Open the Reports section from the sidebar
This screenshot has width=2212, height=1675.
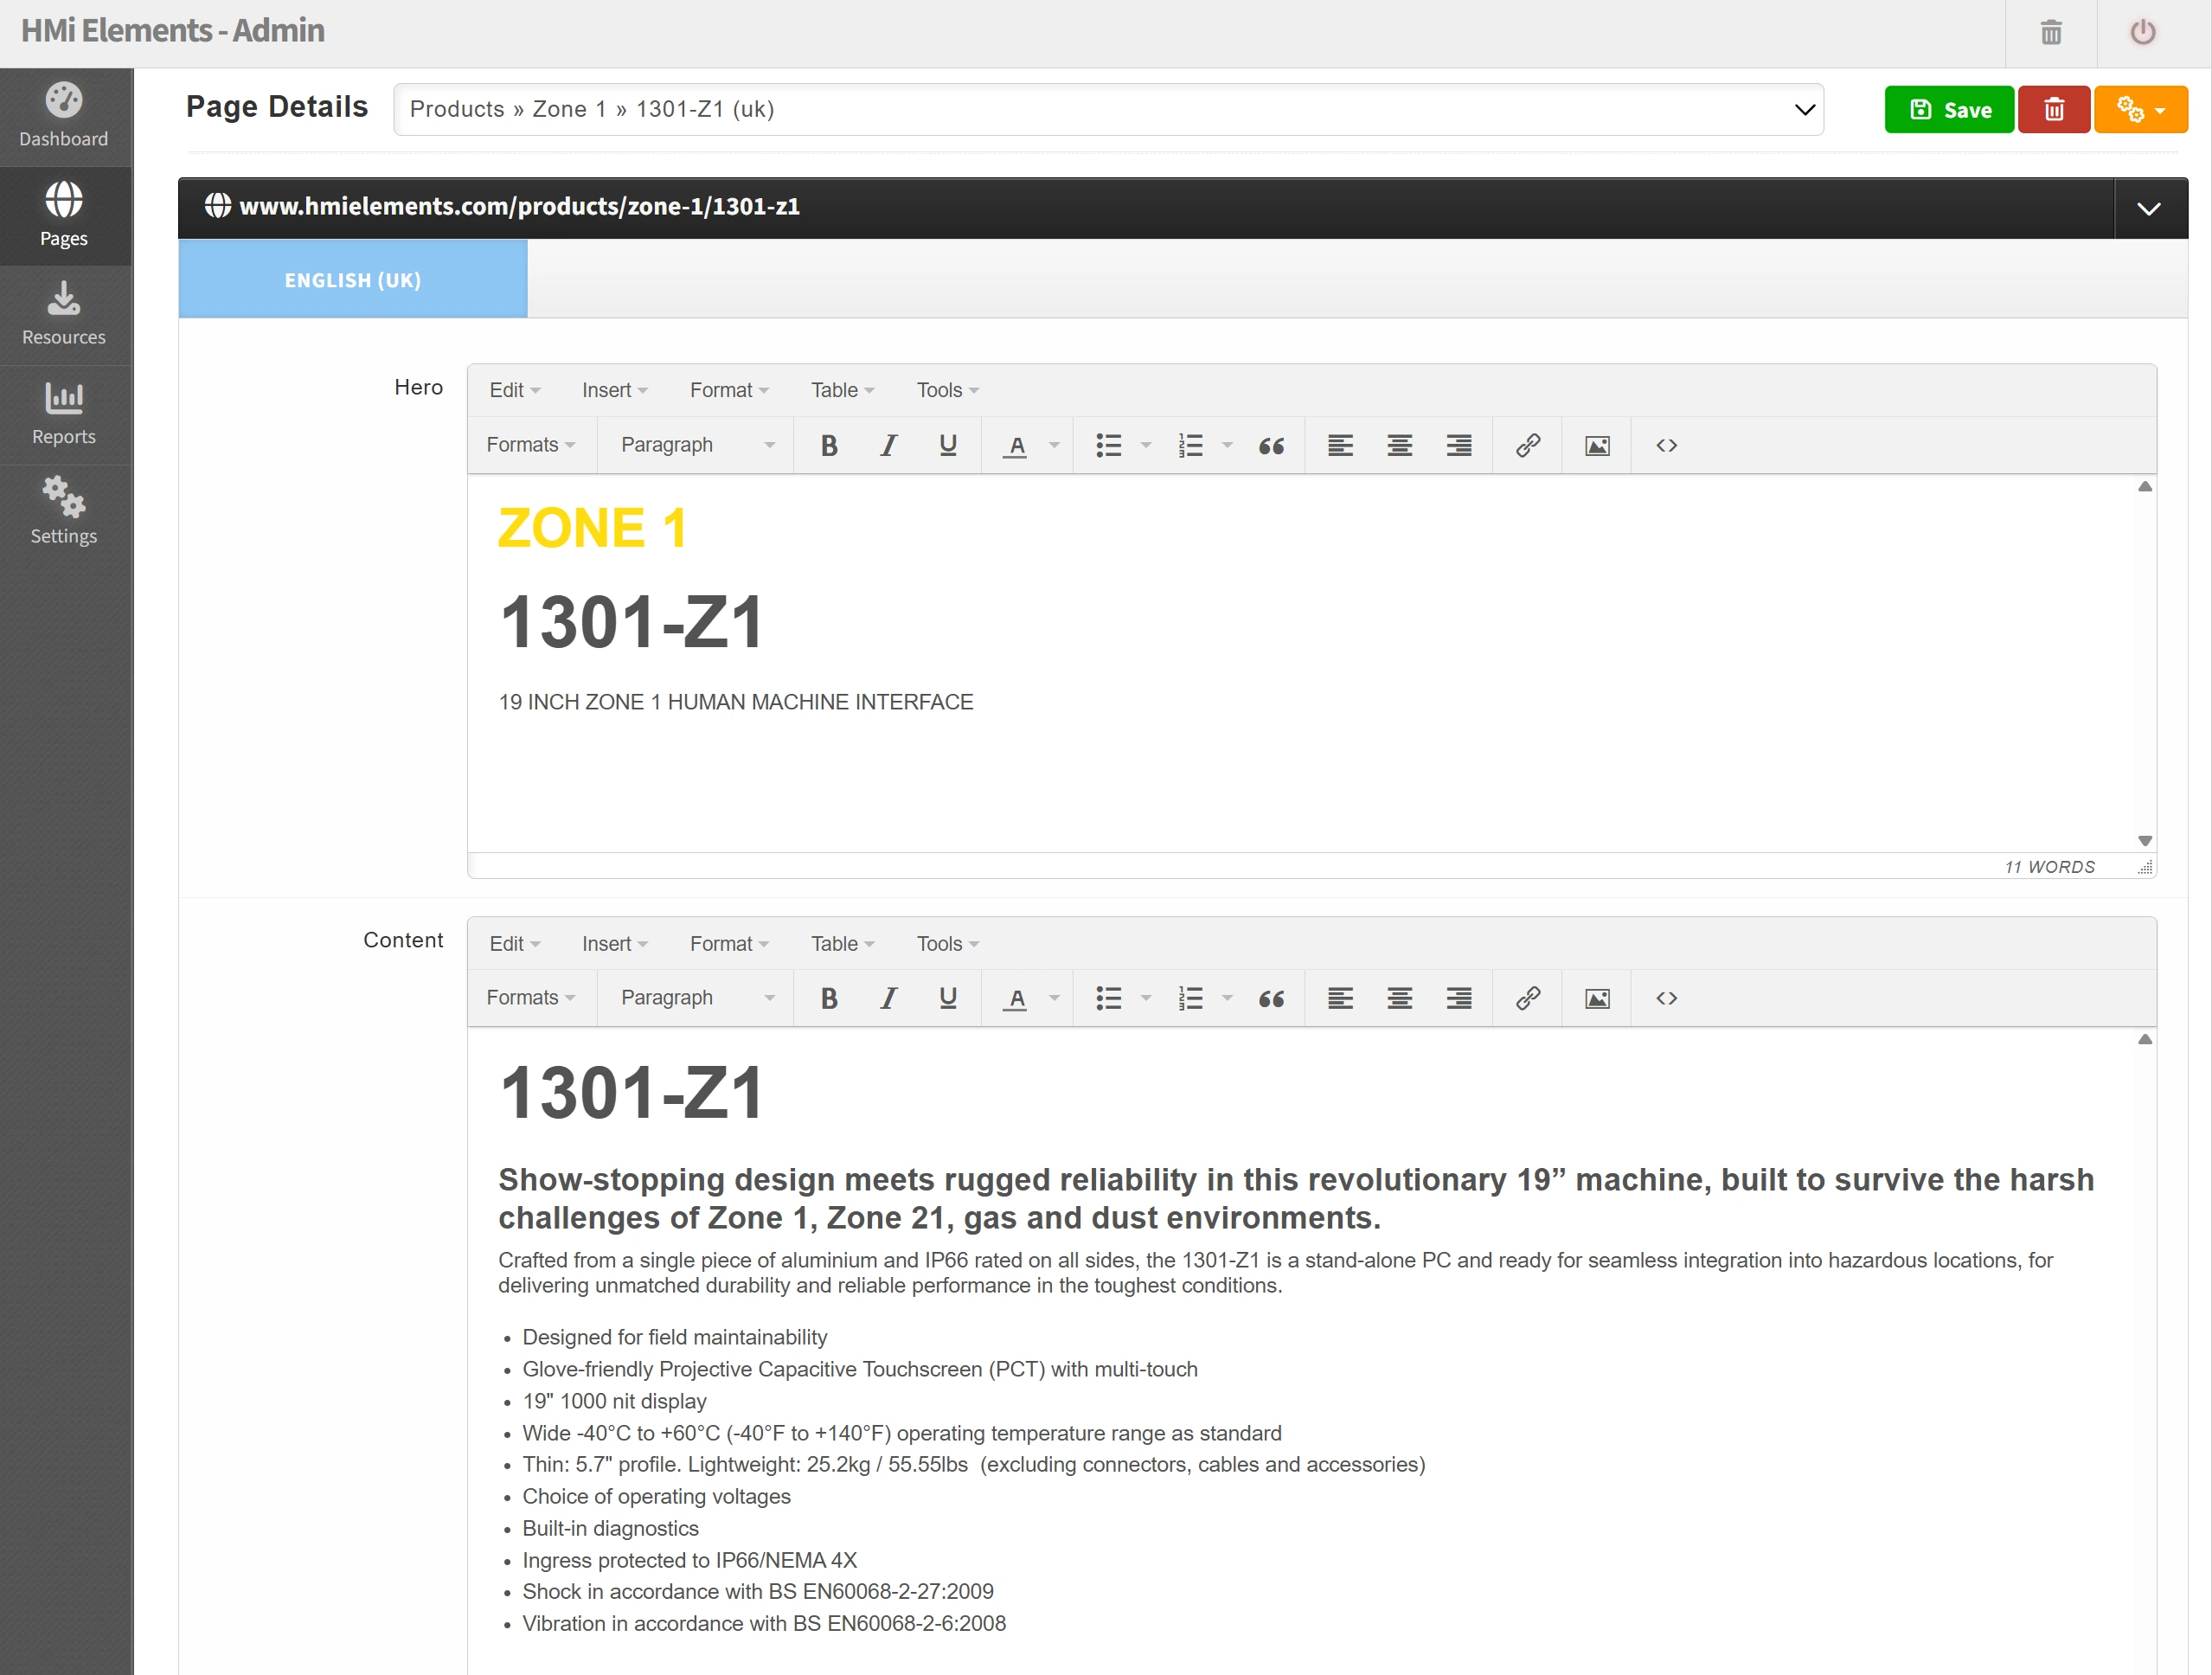click(x=64, y=413)
